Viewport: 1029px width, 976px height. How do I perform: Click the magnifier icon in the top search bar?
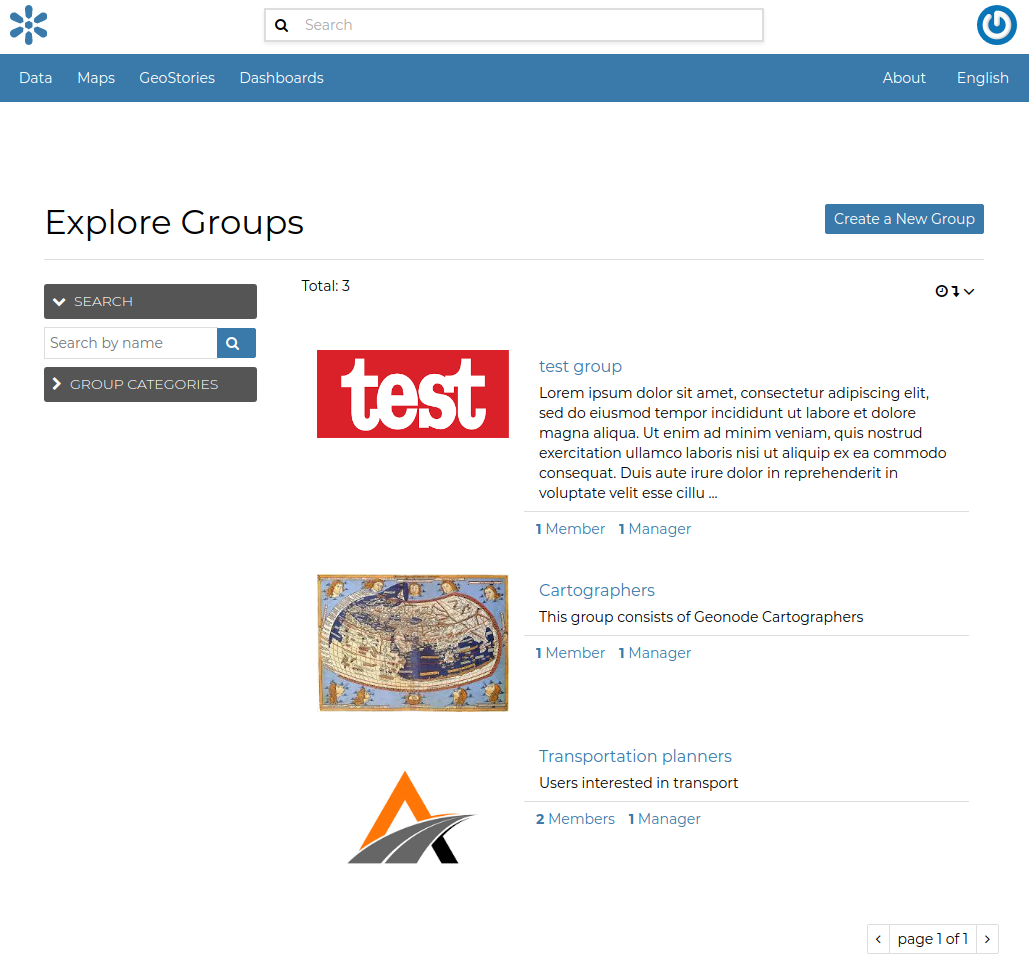click(x=281, y=25)
